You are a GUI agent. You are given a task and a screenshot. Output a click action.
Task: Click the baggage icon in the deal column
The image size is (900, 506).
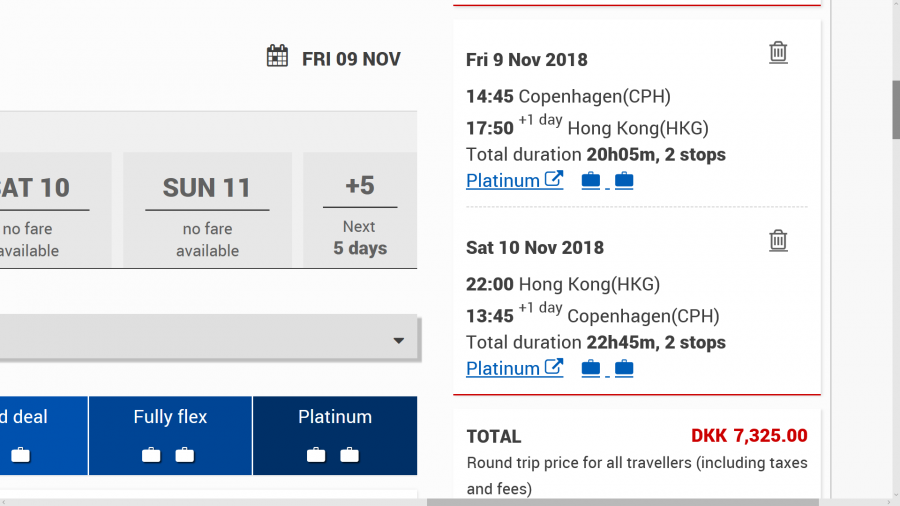pyautogui.click(x=20, y=456)
